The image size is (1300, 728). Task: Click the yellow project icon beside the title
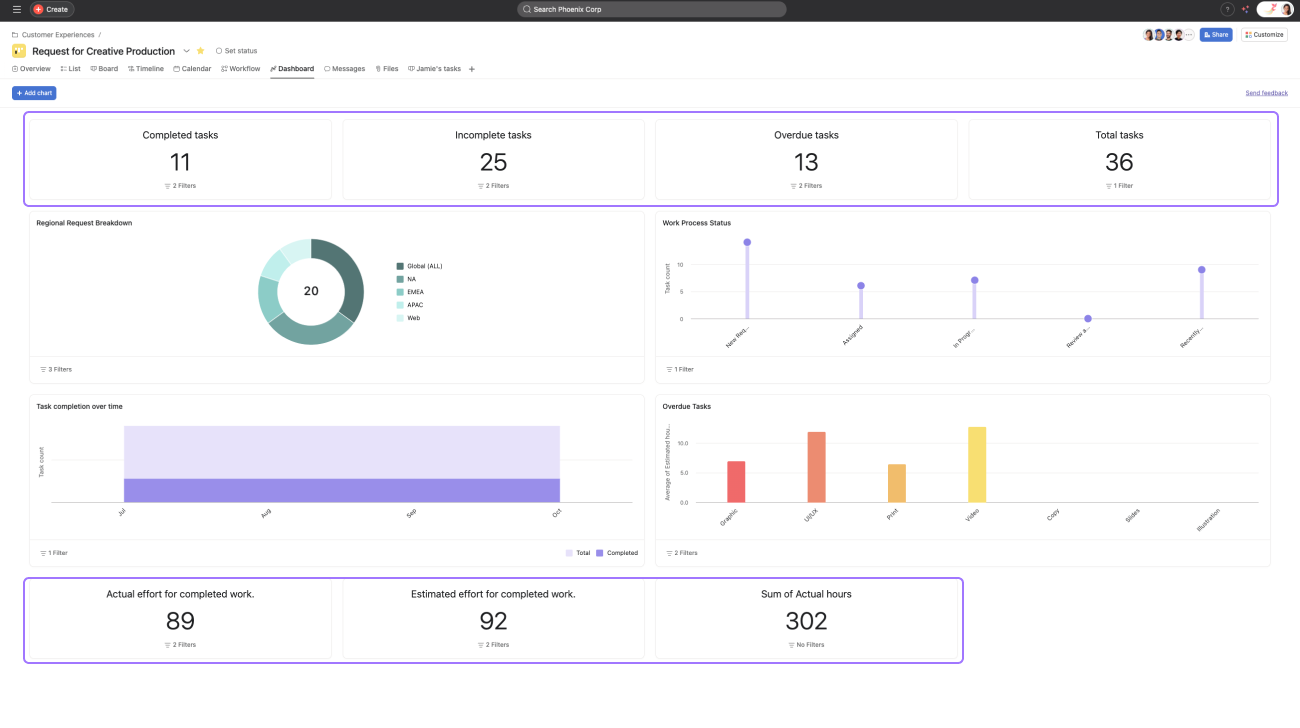click(x=19, y=51)
